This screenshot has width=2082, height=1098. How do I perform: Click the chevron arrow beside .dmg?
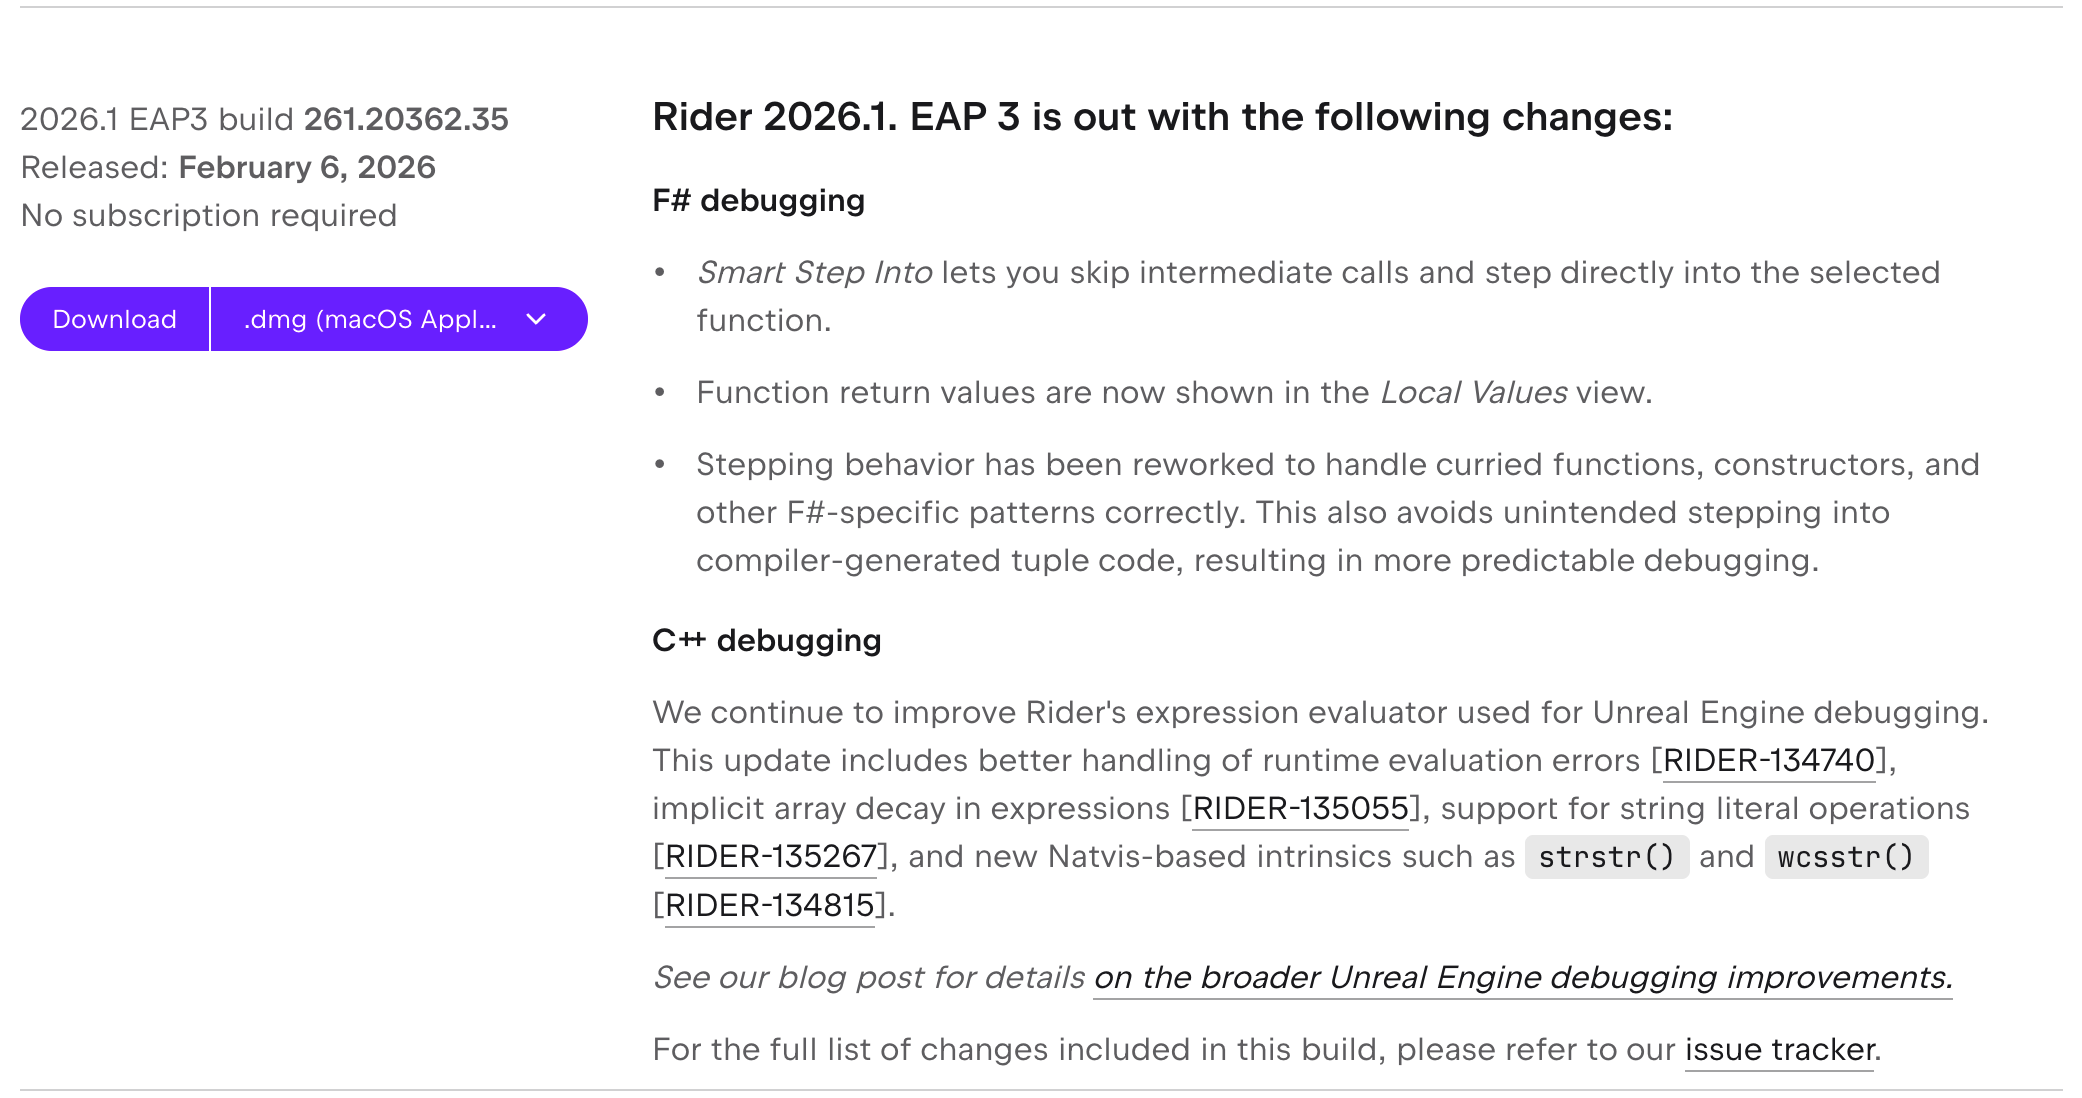(536, 319)
